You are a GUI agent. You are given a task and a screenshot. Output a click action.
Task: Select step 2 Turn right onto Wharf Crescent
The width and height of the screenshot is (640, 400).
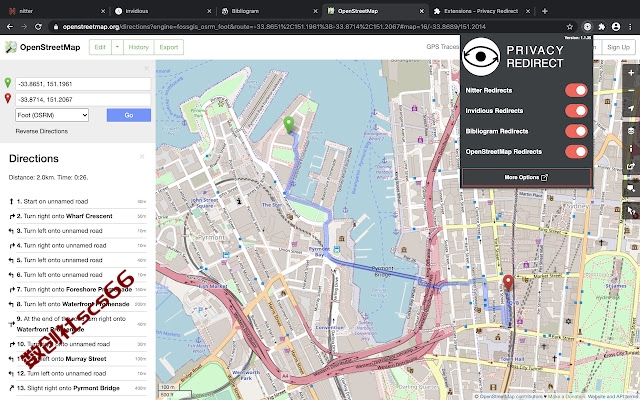(78, 216)
